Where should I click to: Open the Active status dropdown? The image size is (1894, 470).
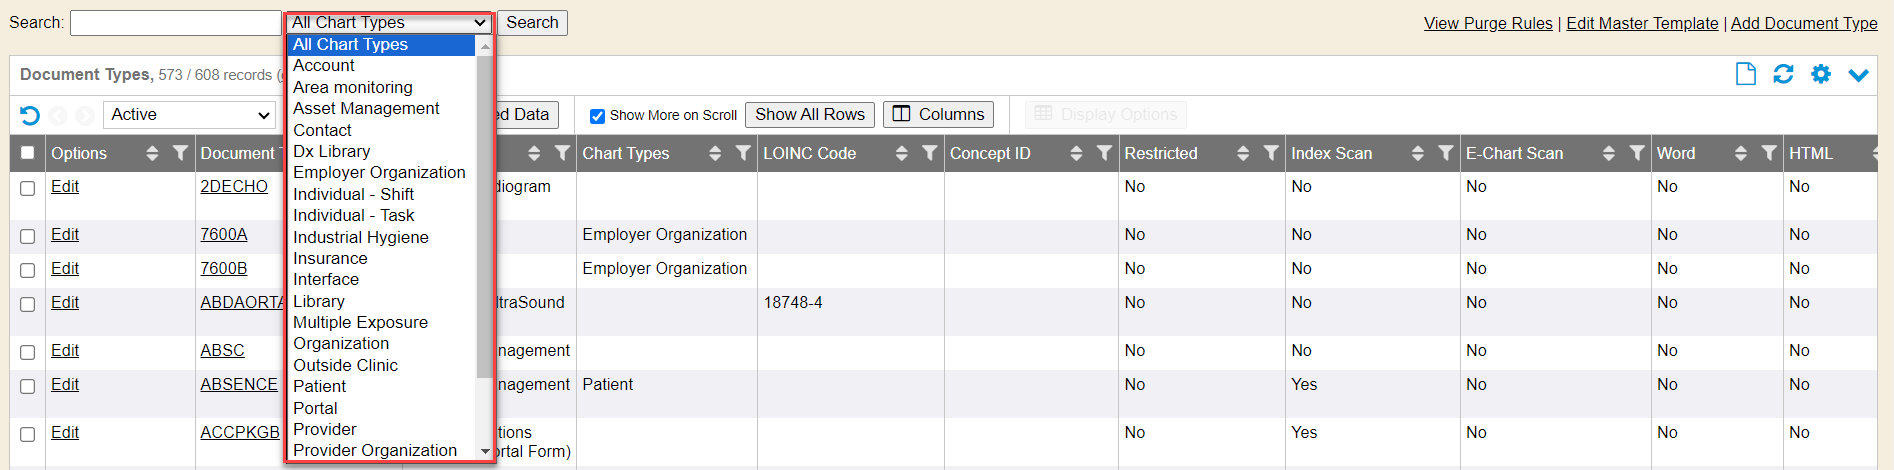189,115
